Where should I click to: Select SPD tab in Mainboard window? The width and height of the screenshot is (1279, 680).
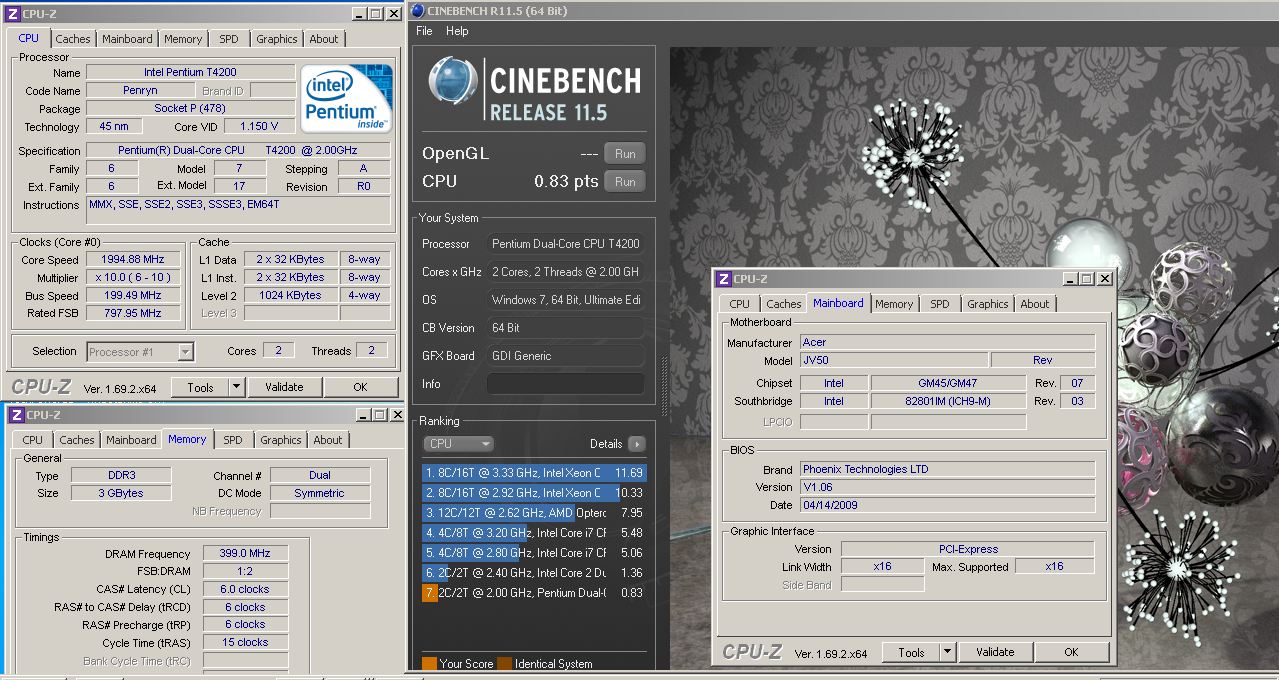coord(940,304)
